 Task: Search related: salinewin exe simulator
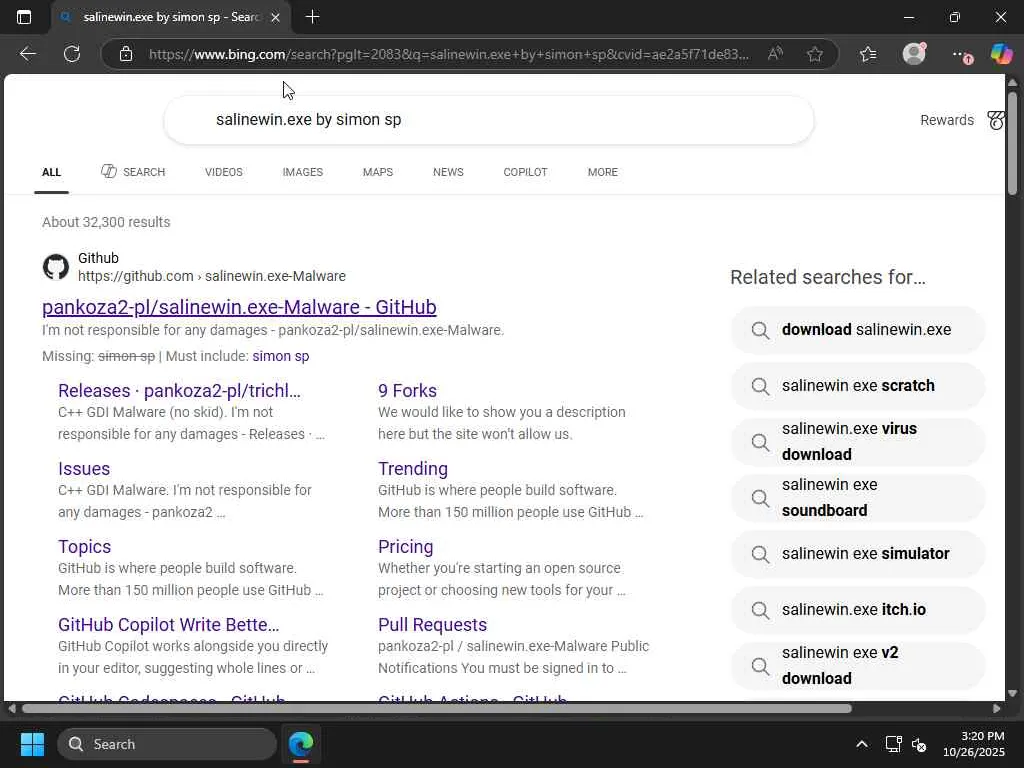coord(857,554)
